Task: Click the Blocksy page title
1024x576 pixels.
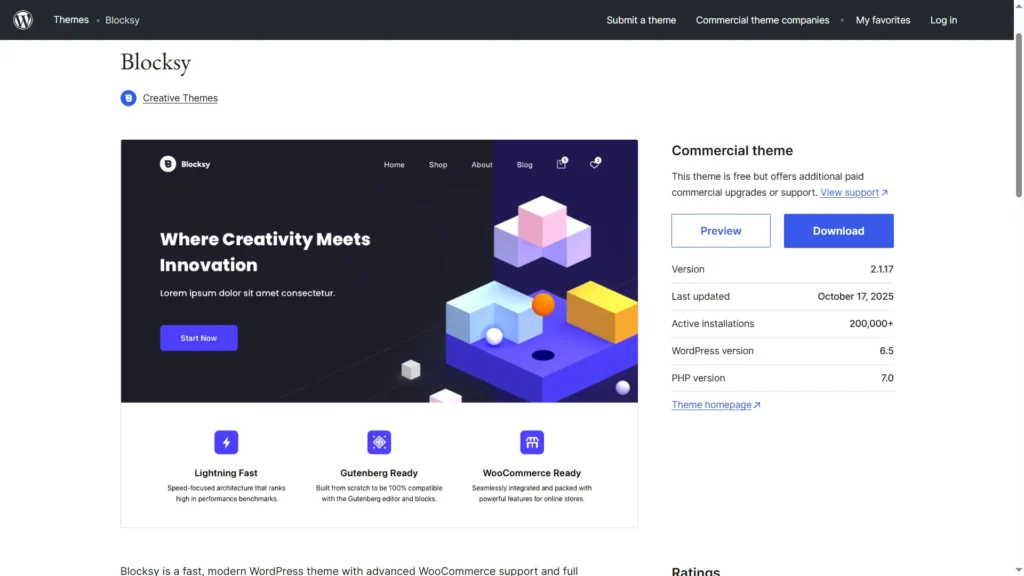Action: click(x=155, y=63)
